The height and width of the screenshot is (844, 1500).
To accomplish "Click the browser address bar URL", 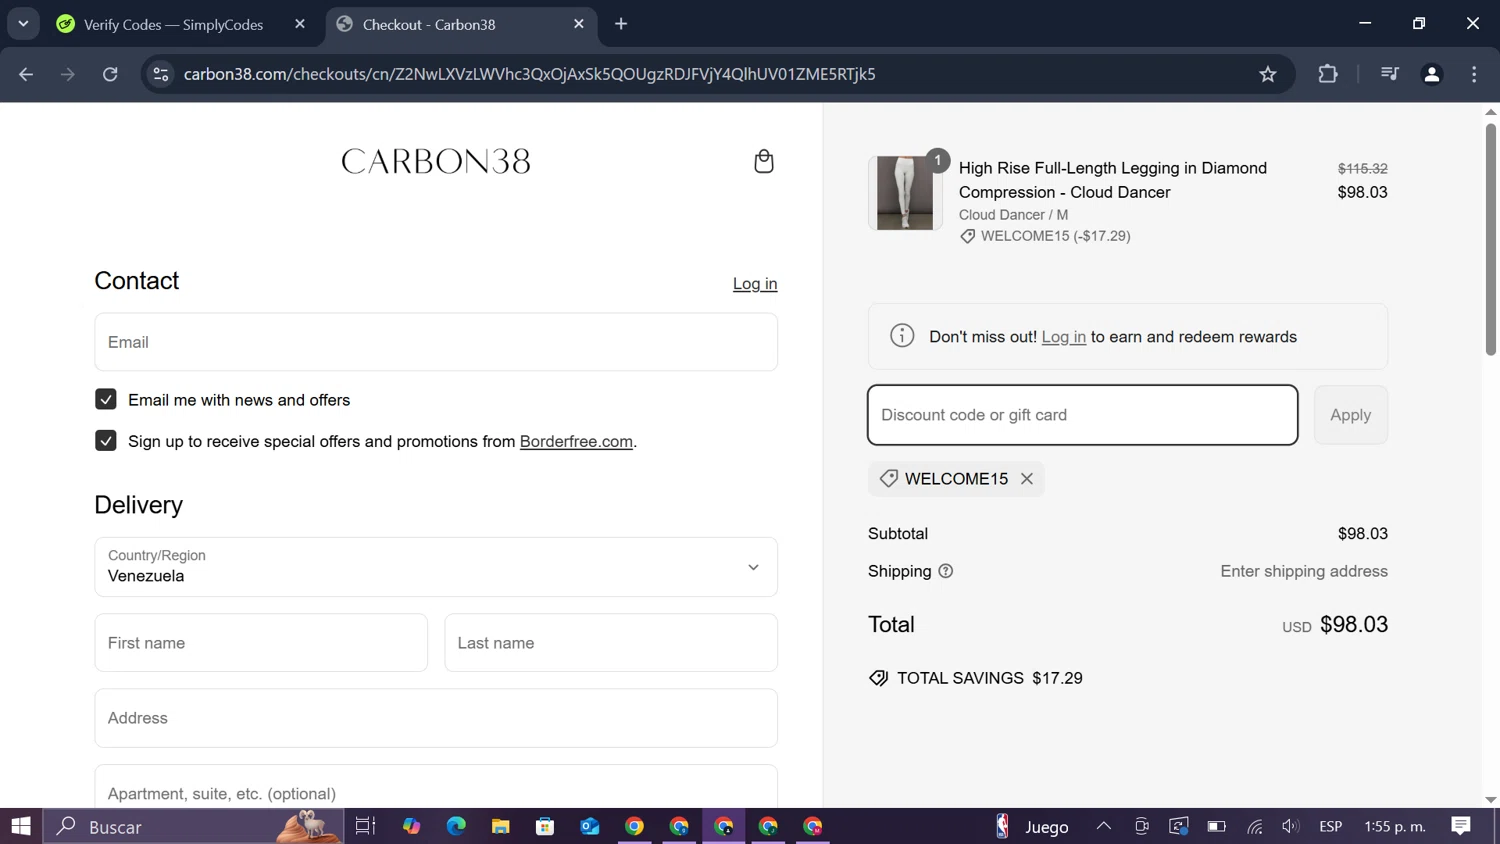I will click(x=530, y=74).
